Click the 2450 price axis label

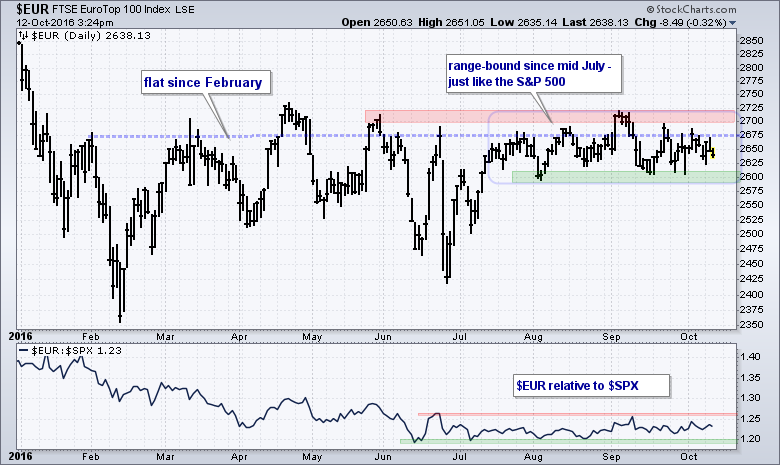pos(751,264)
